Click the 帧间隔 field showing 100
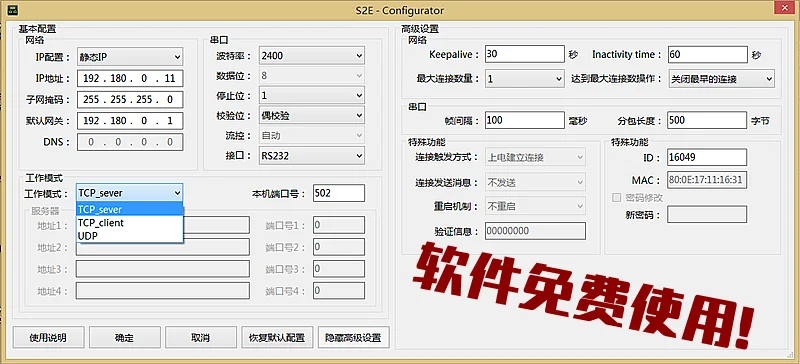Viewport: 800px width, 364px height. (x=524, y=120)
